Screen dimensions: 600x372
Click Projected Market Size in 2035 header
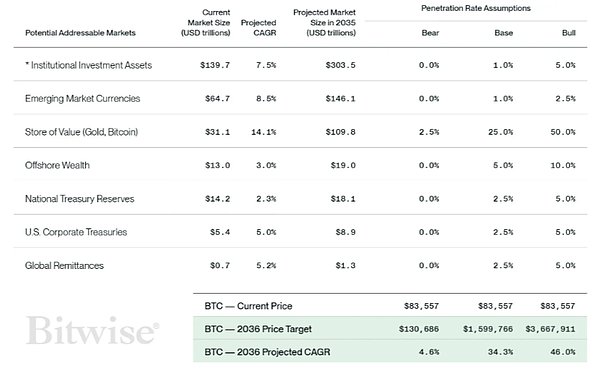[324, 23]
